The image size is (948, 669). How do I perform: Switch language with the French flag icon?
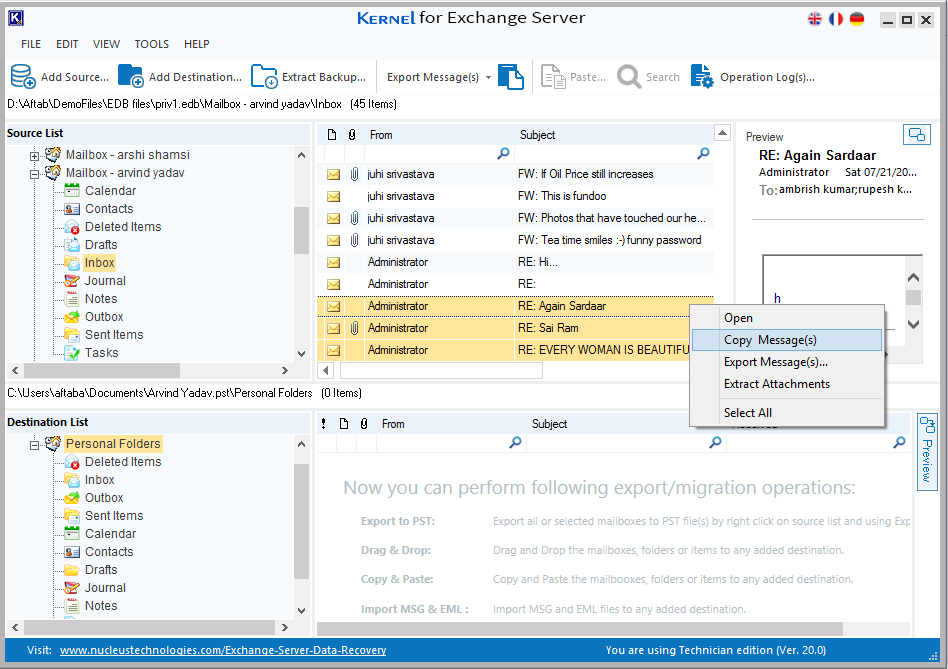[836, 19]
